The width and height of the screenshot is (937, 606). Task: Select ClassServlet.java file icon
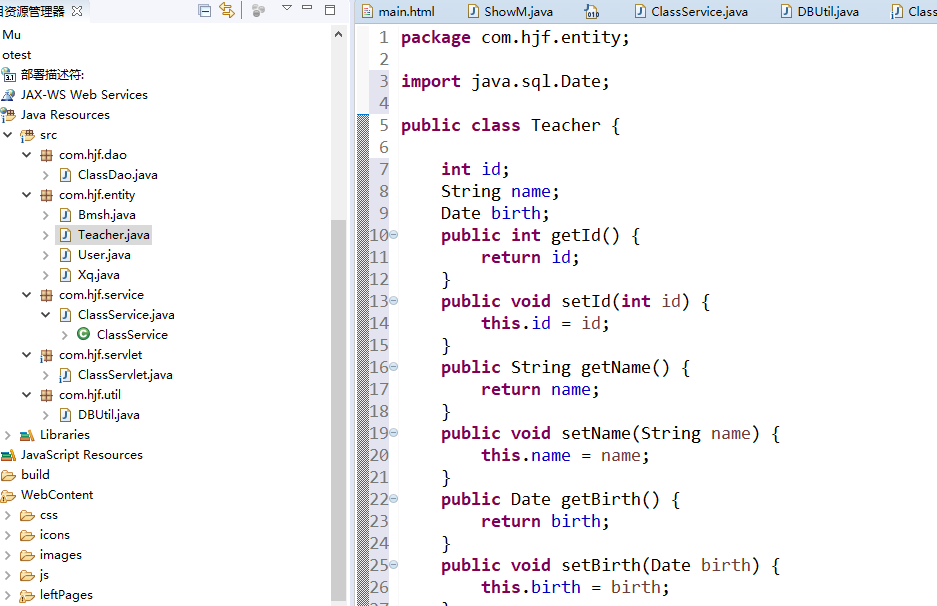coord(66,375)
